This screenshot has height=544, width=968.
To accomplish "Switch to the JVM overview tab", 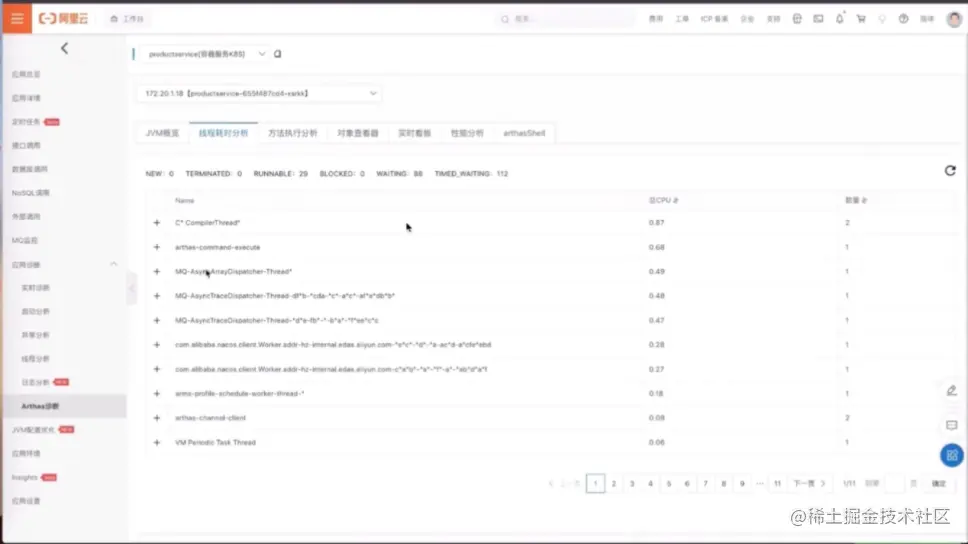I will click(162, 133).
